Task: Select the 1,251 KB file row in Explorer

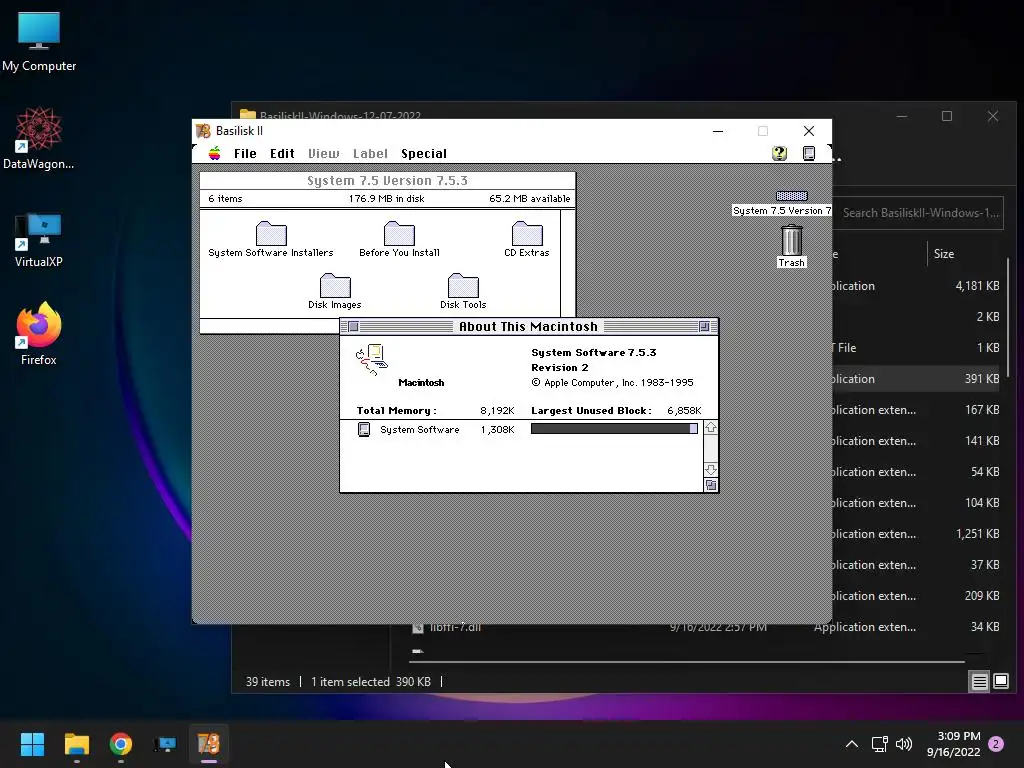Action: 918,534
